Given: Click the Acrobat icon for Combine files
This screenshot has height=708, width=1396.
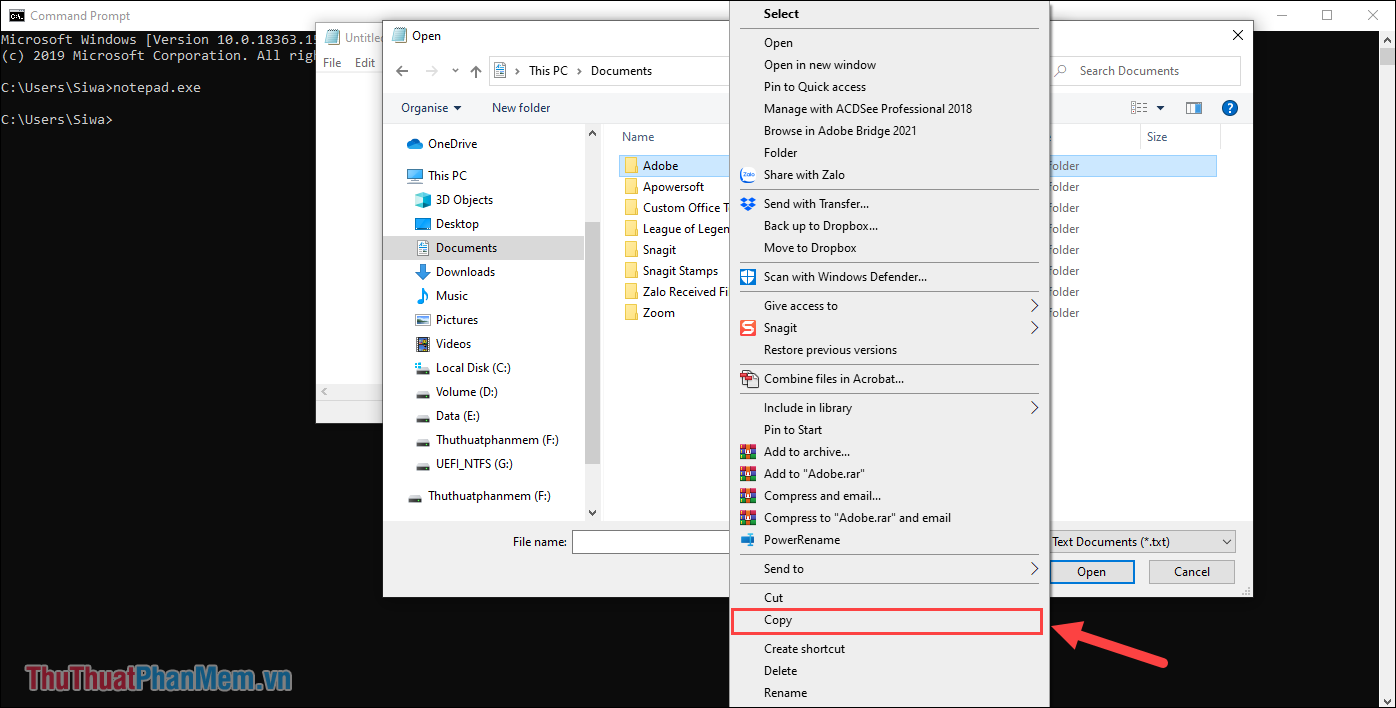Looking at the screenshot, I should [x=747, y=379].
